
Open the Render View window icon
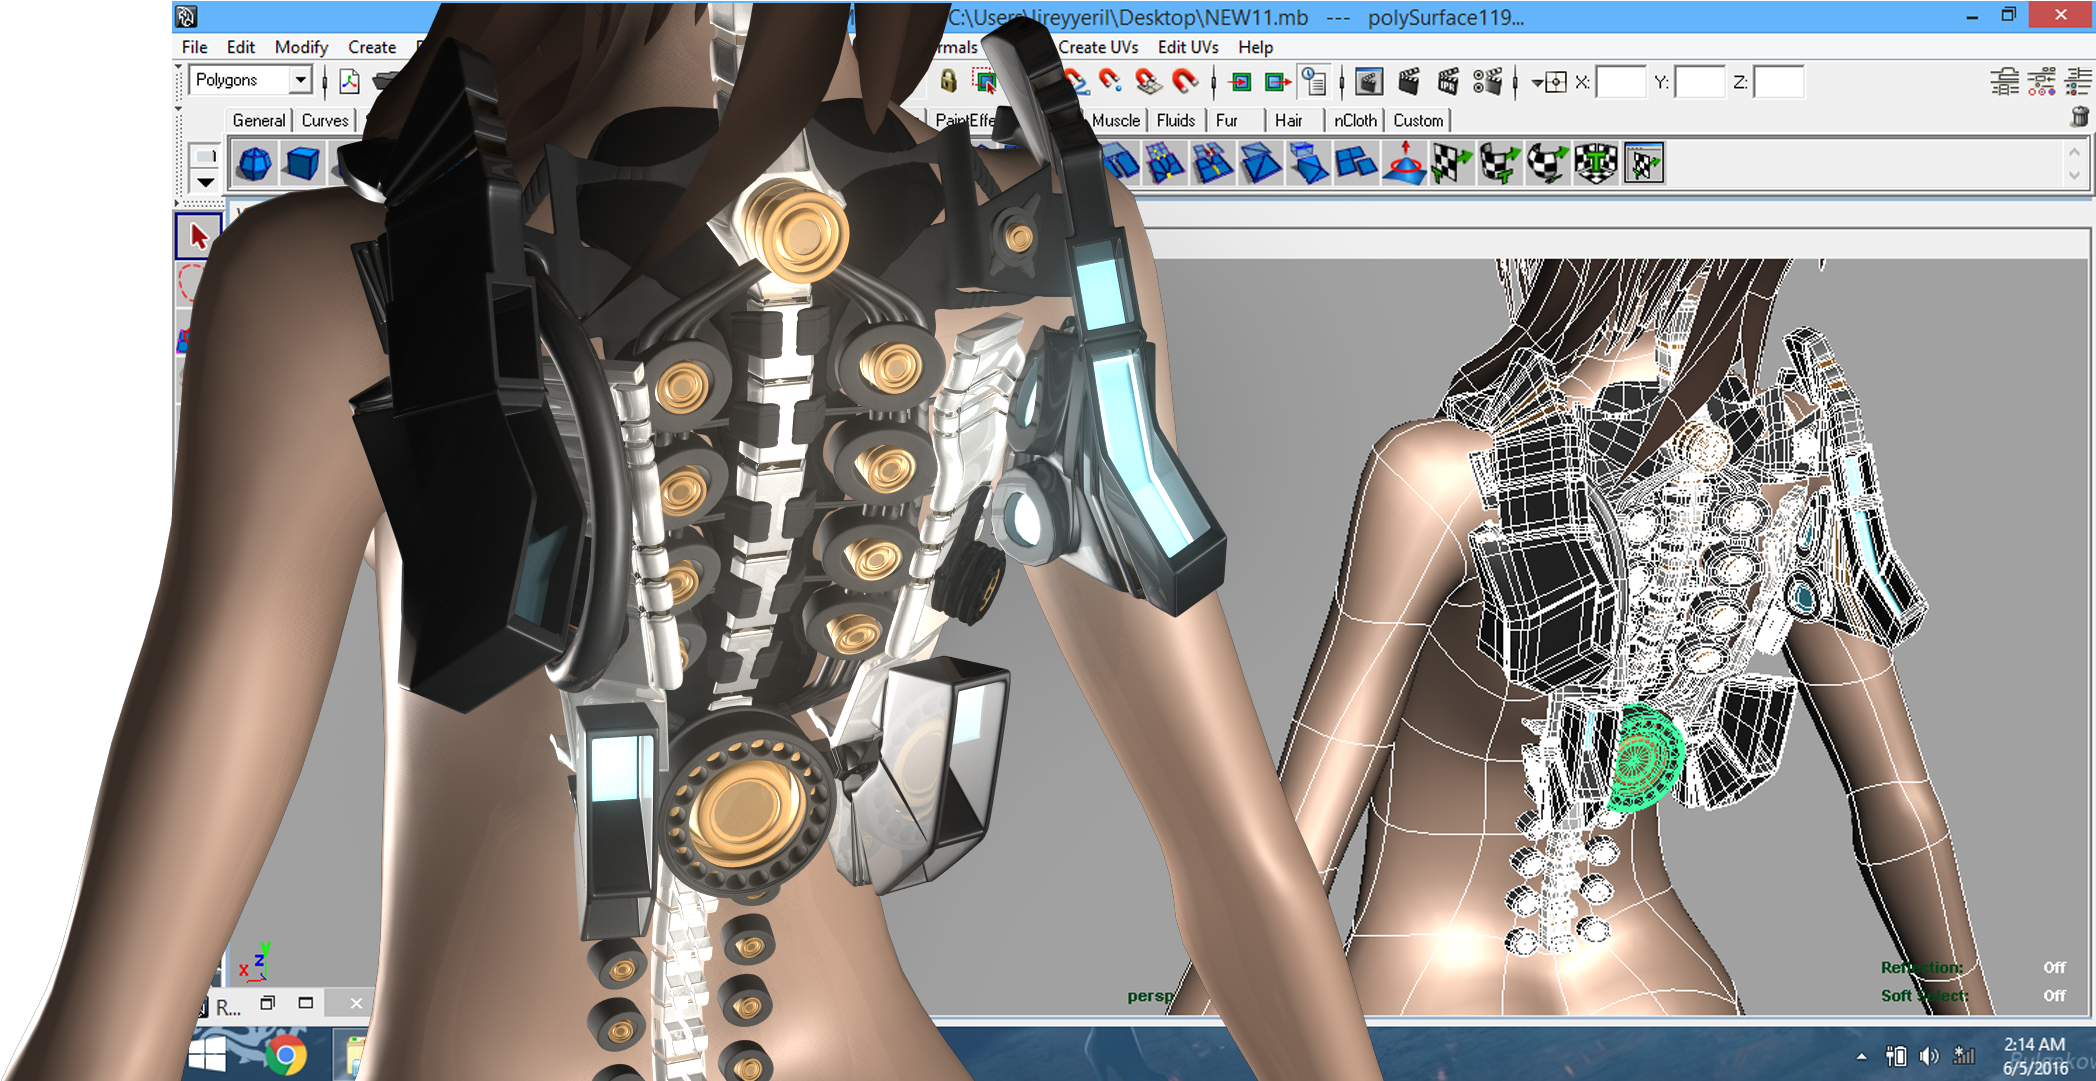[1369, 82]
